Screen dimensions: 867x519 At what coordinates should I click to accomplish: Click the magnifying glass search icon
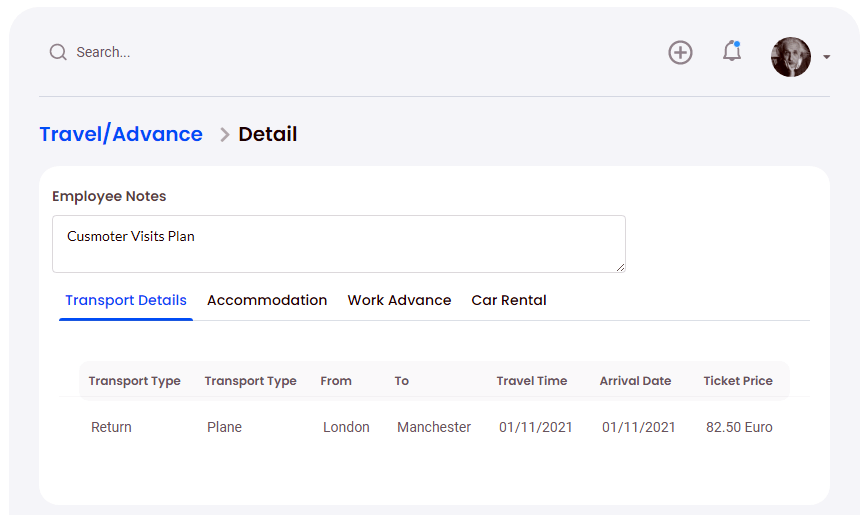click(x=58, y=52)
